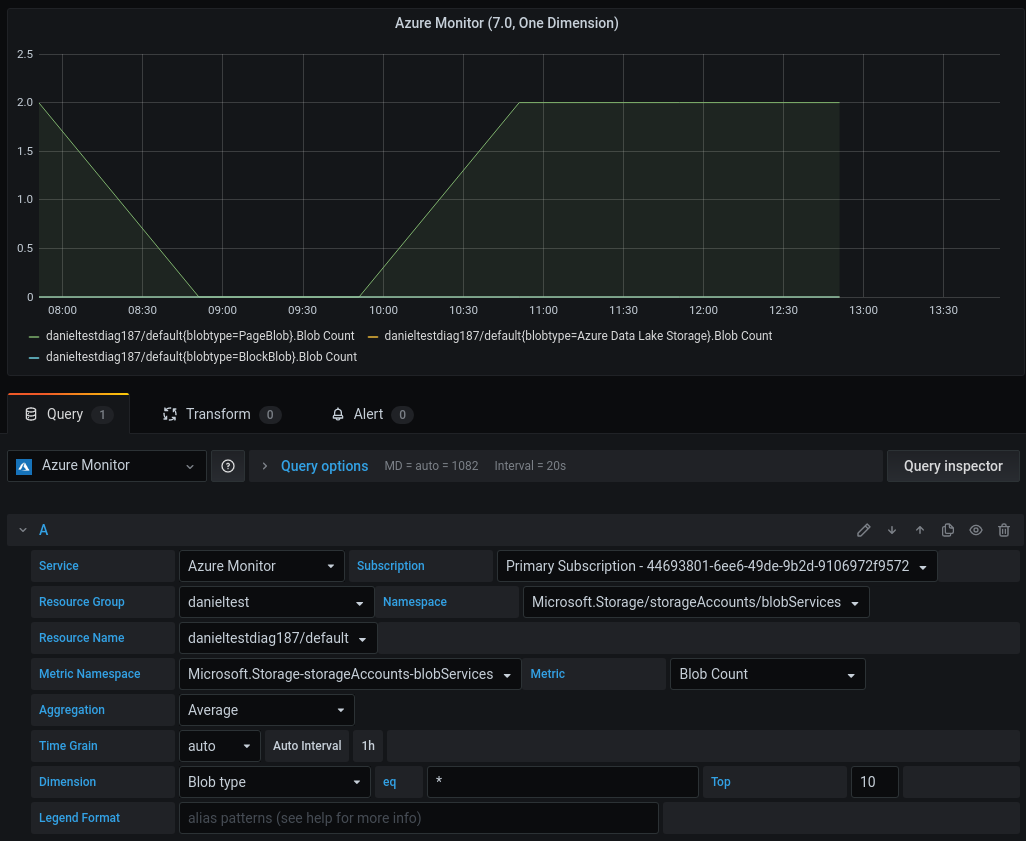Open the Dimension Blob type dropdown
Viewport: 1026px width, 841px height.
(x=275, y=782)
